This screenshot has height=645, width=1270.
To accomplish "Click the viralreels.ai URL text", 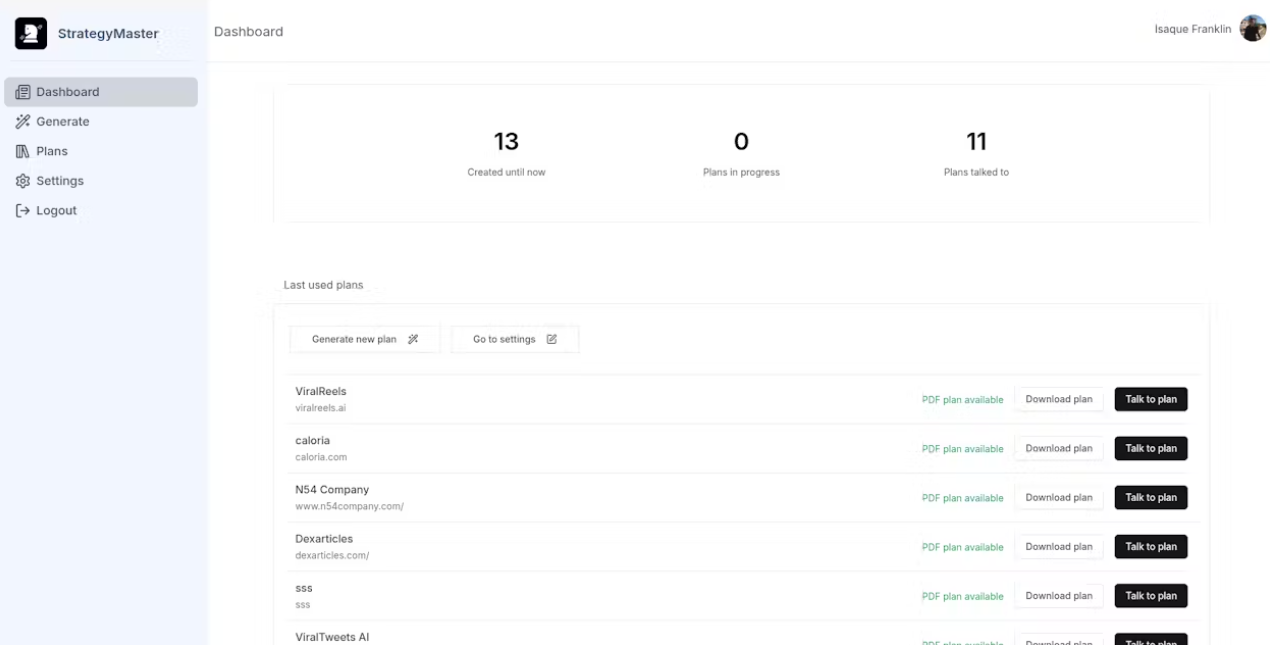I will [321, 408].
